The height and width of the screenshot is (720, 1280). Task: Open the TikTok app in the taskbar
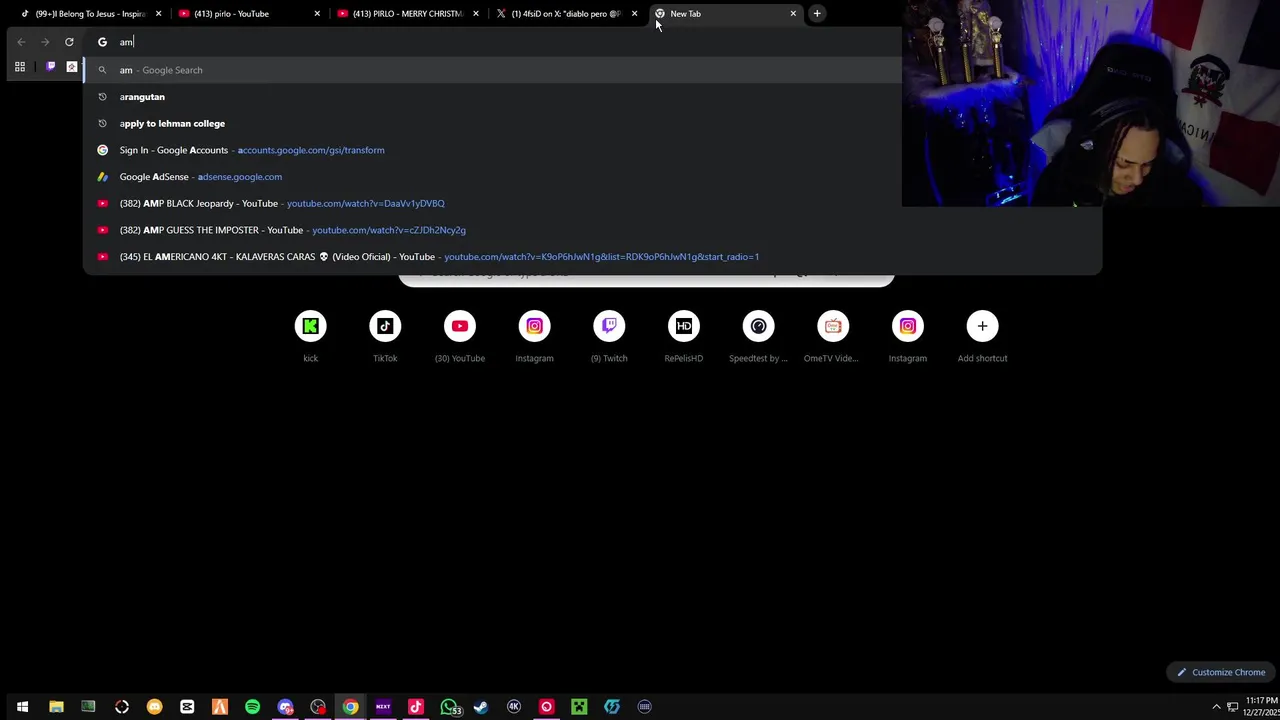pos(416,707)
